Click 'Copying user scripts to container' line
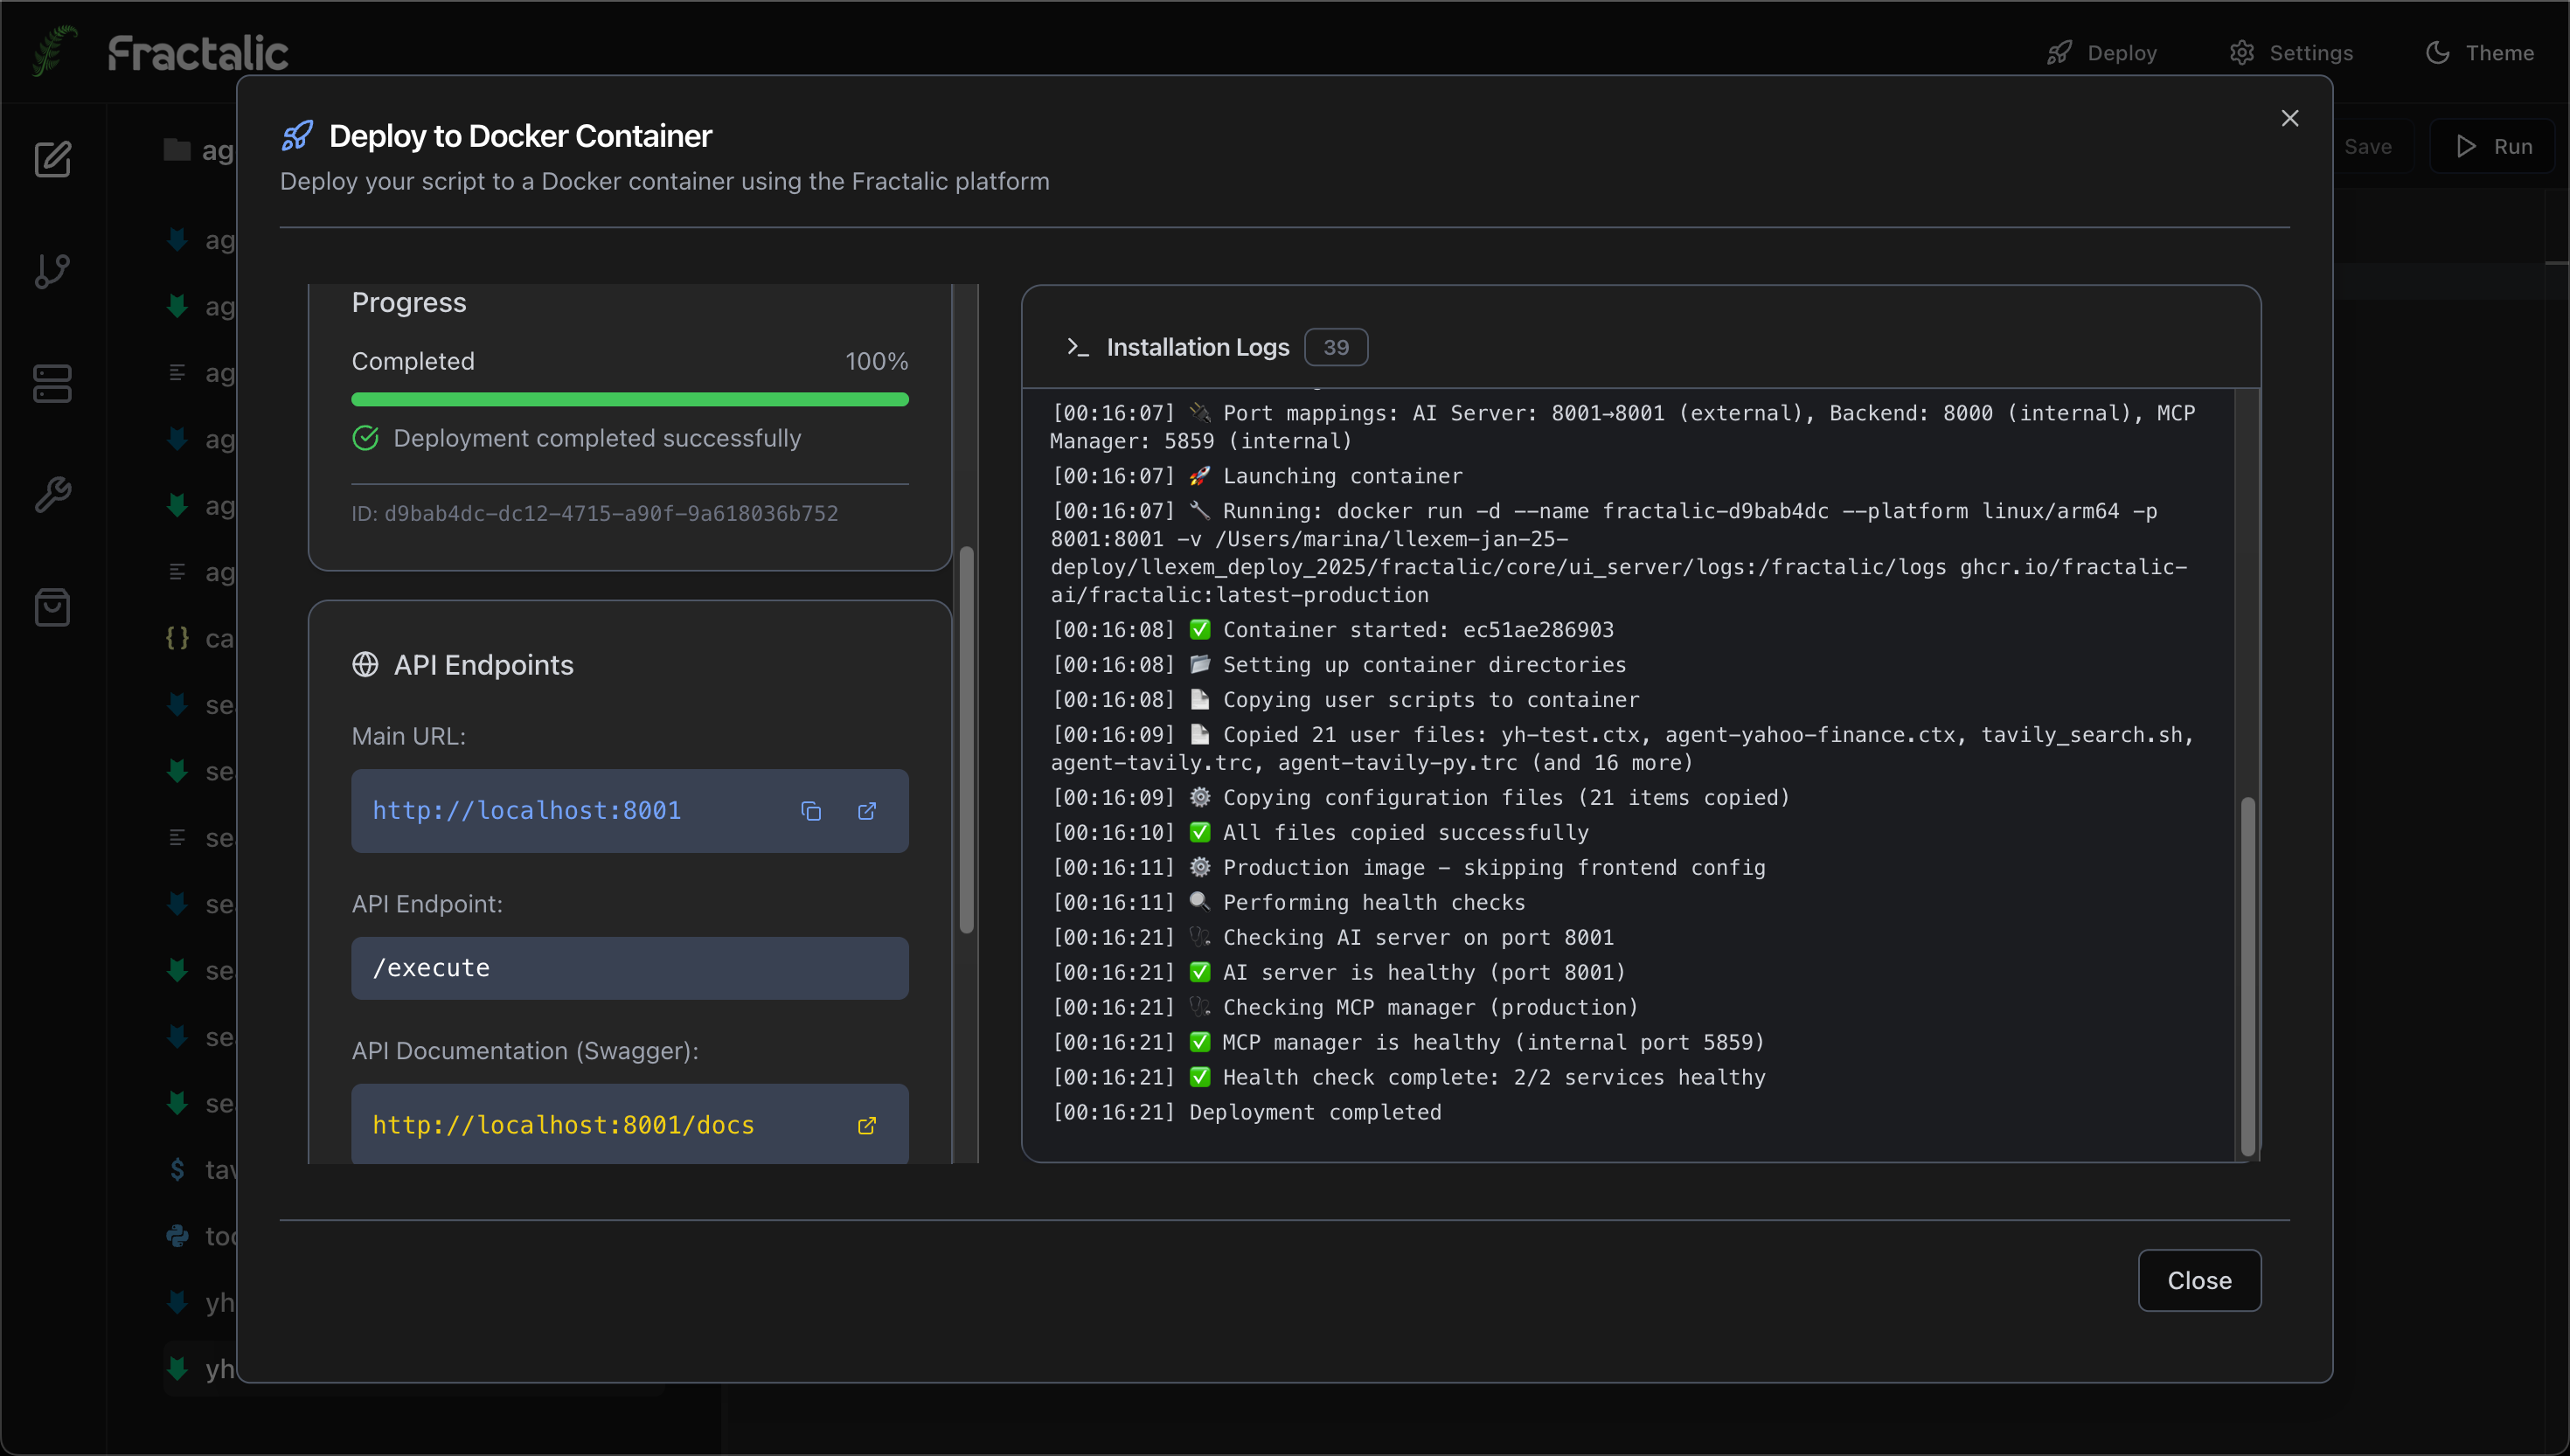2570x1456 pixels. [x=1346, y=700]
